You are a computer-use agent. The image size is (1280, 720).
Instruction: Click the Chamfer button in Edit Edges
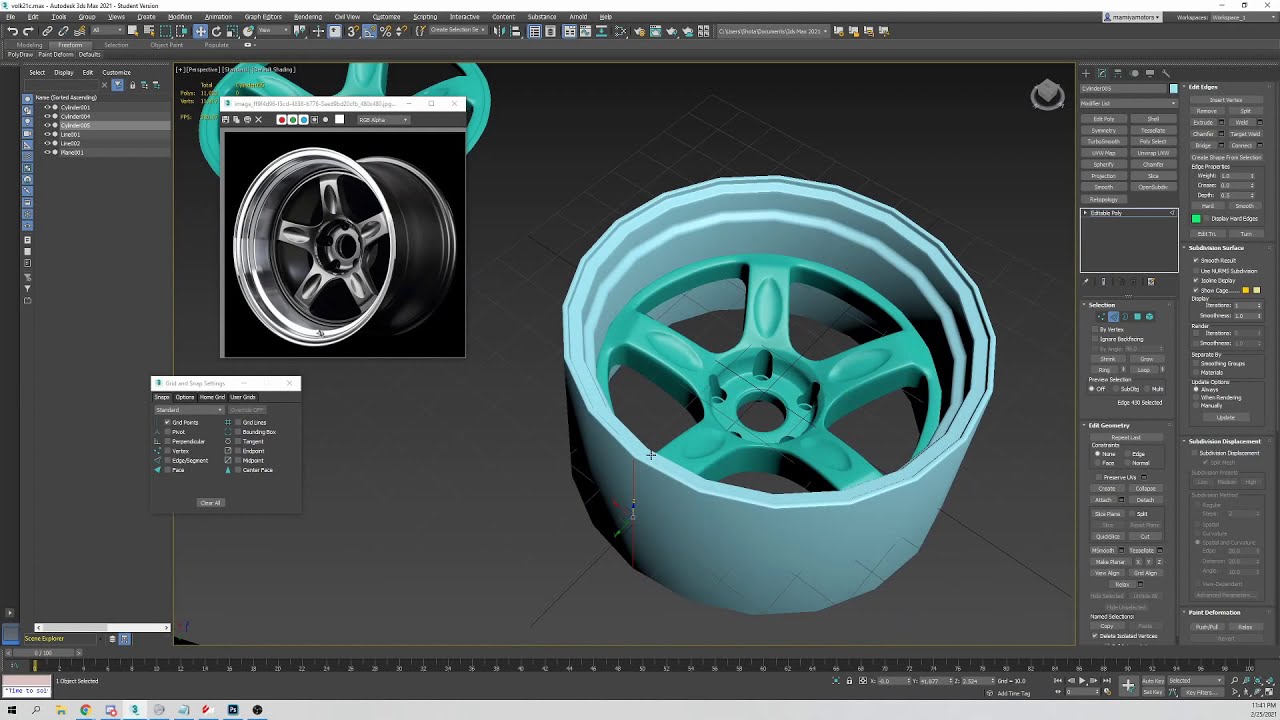(x=1203, y=134)
